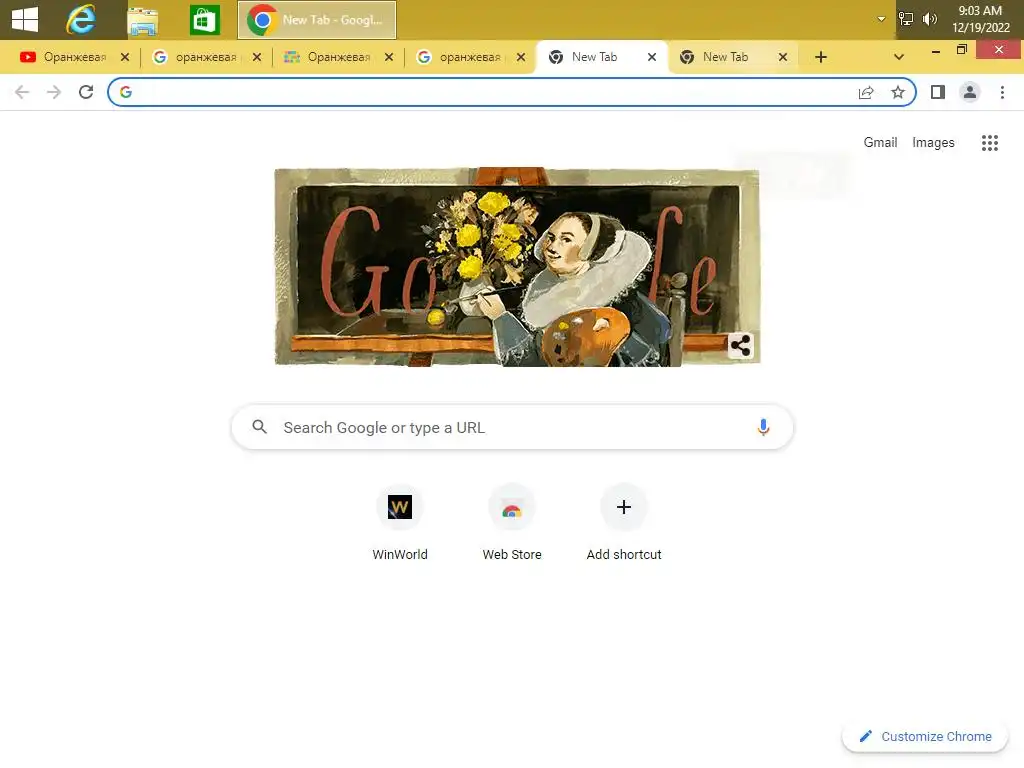Share this page from address bar

pos(866,92)
